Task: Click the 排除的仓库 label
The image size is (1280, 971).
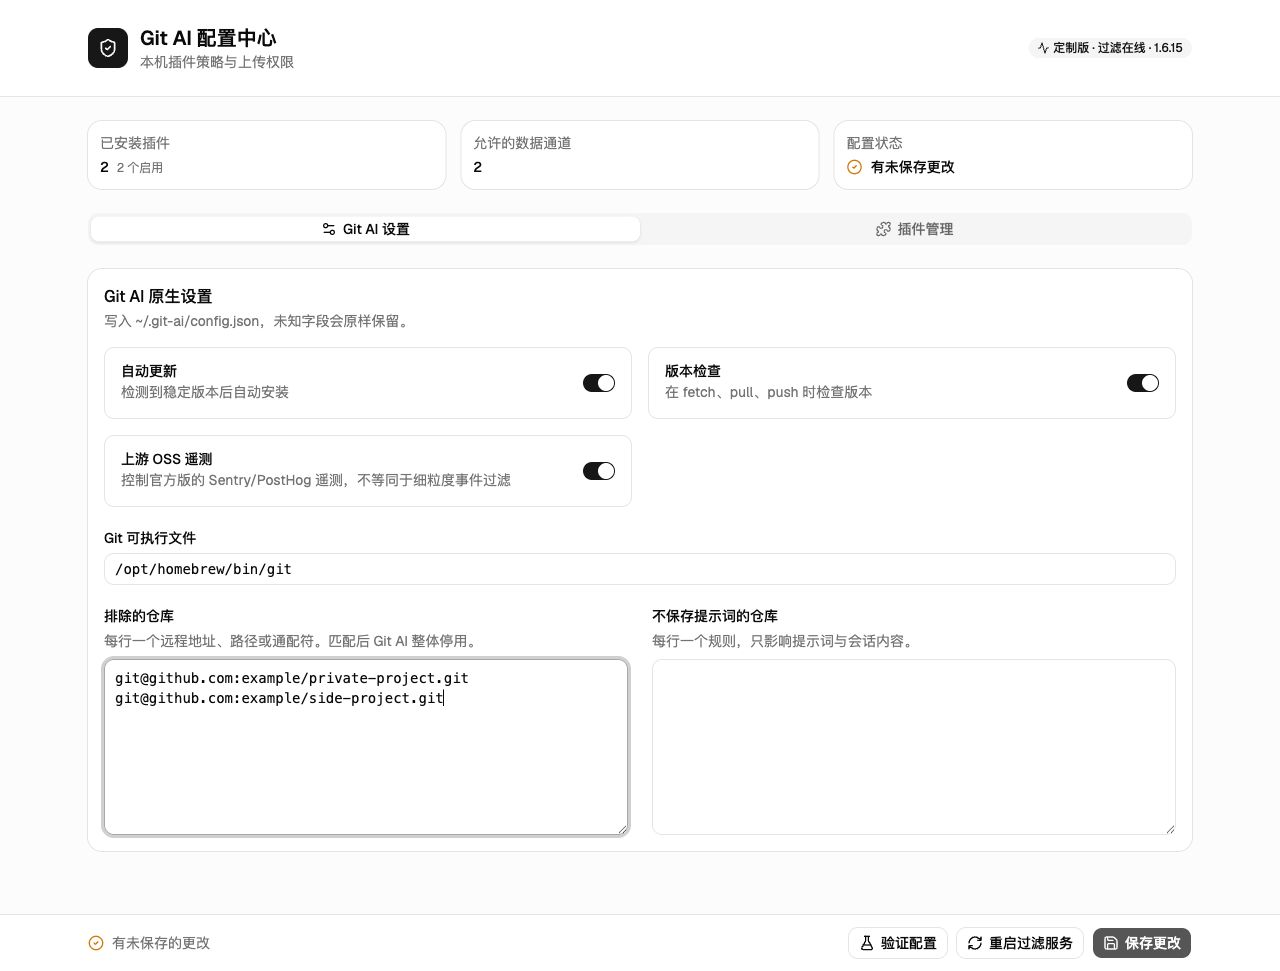Action: 139,616
